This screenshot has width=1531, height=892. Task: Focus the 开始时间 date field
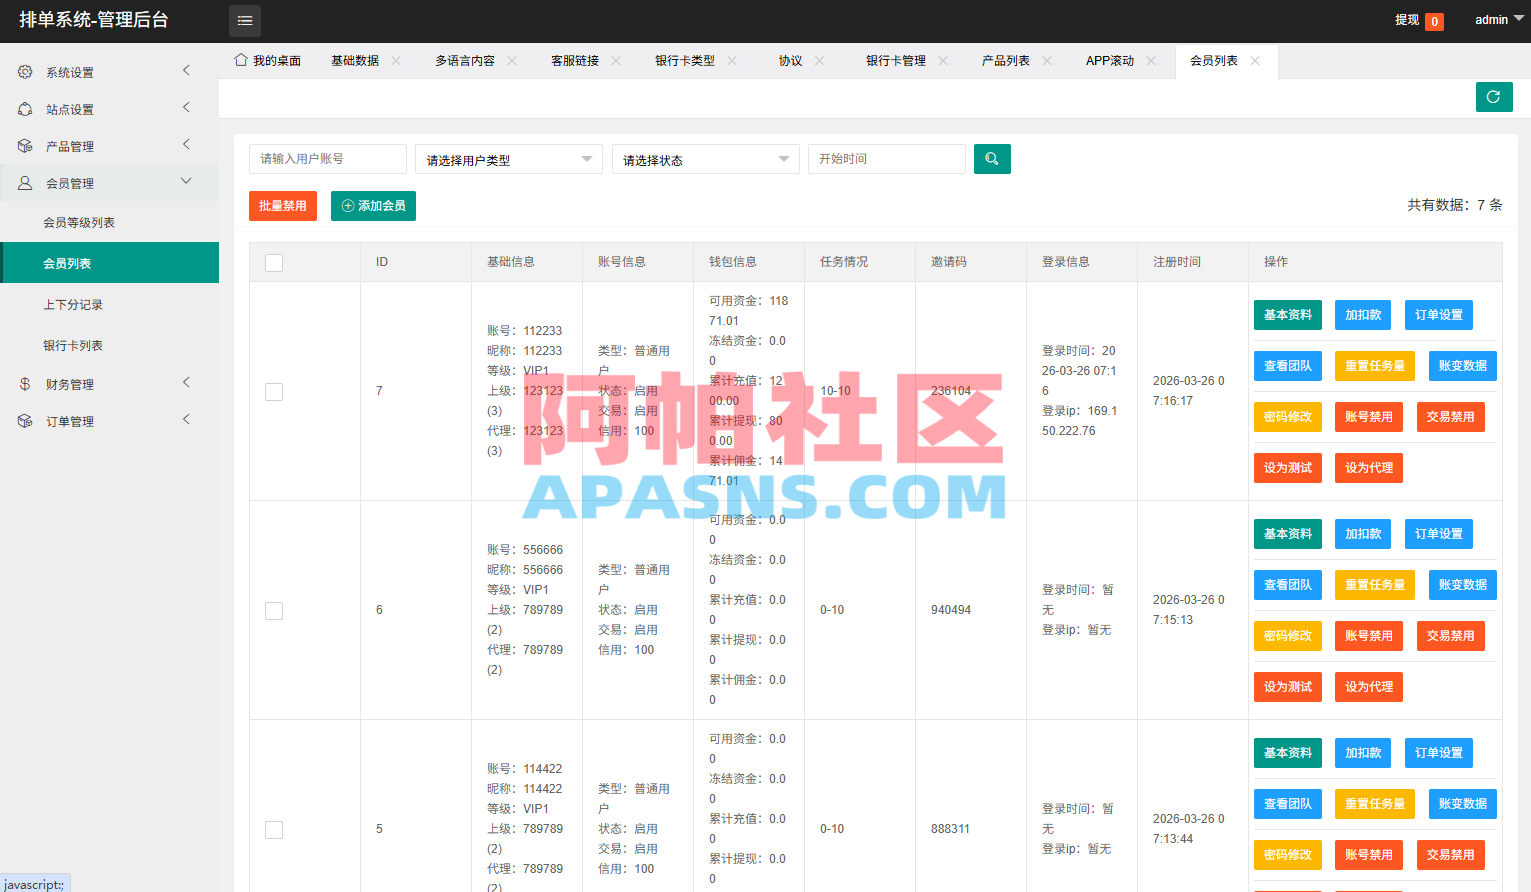[887, 159]
